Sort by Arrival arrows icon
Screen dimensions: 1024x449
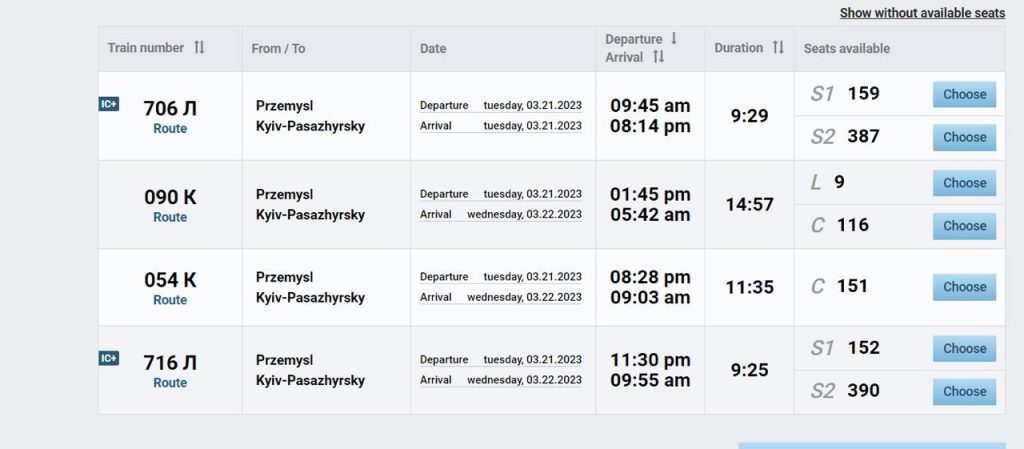pyautogui.click(x=658, y=57)
